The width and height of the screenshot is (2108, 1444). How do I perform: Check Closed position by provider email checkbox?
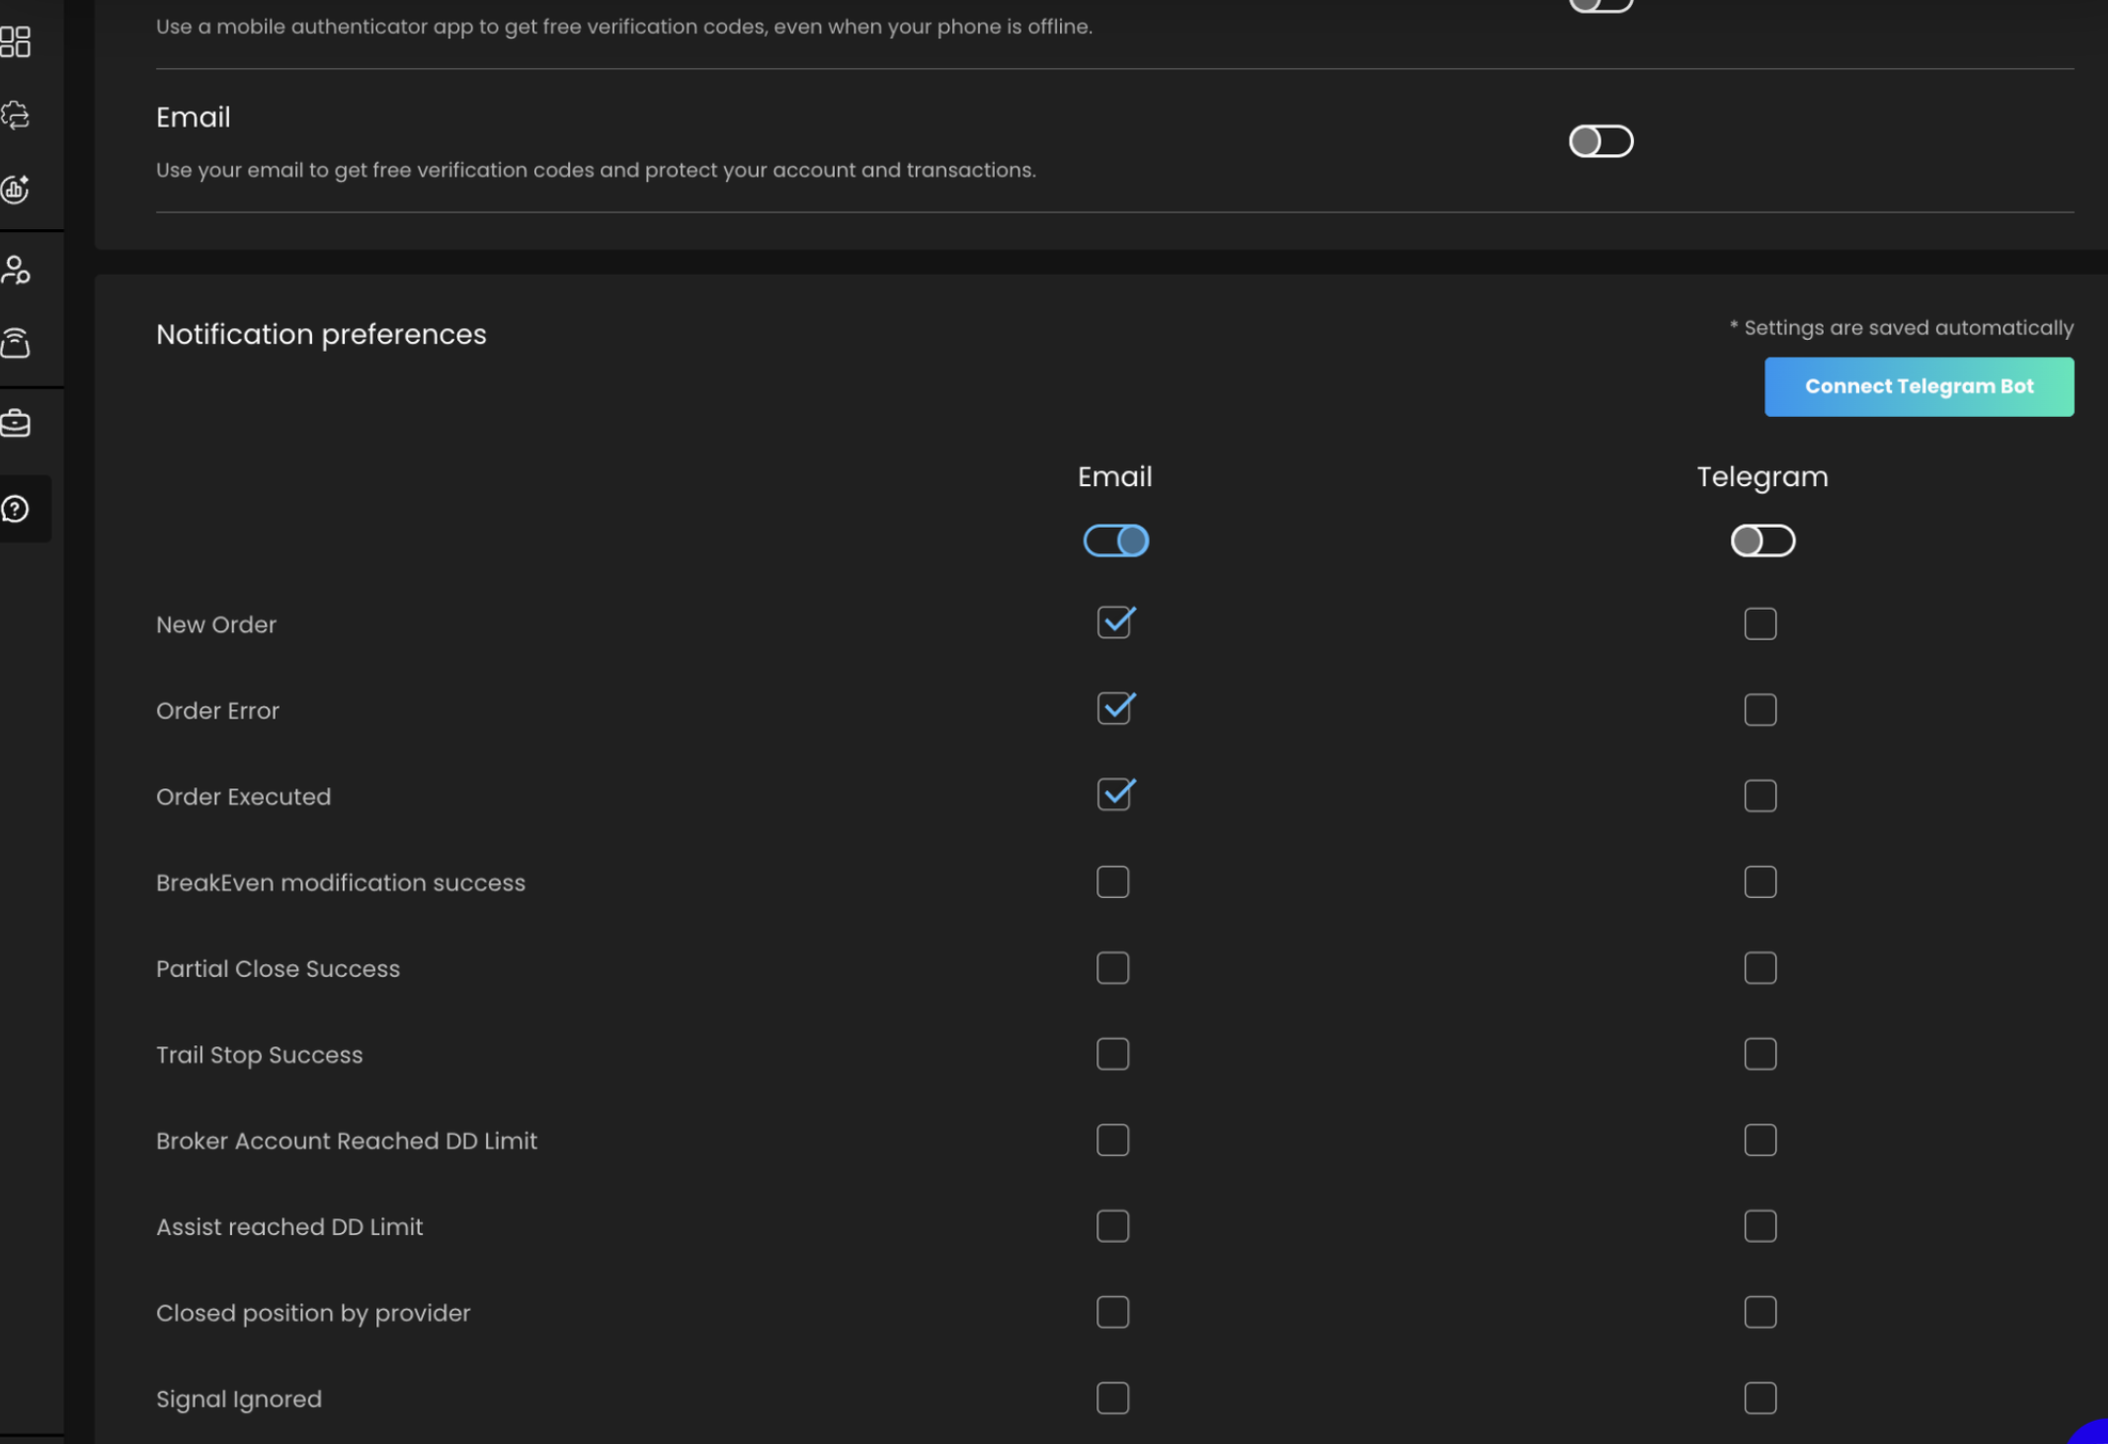pyautogui.click(x=1112, y=1312)
